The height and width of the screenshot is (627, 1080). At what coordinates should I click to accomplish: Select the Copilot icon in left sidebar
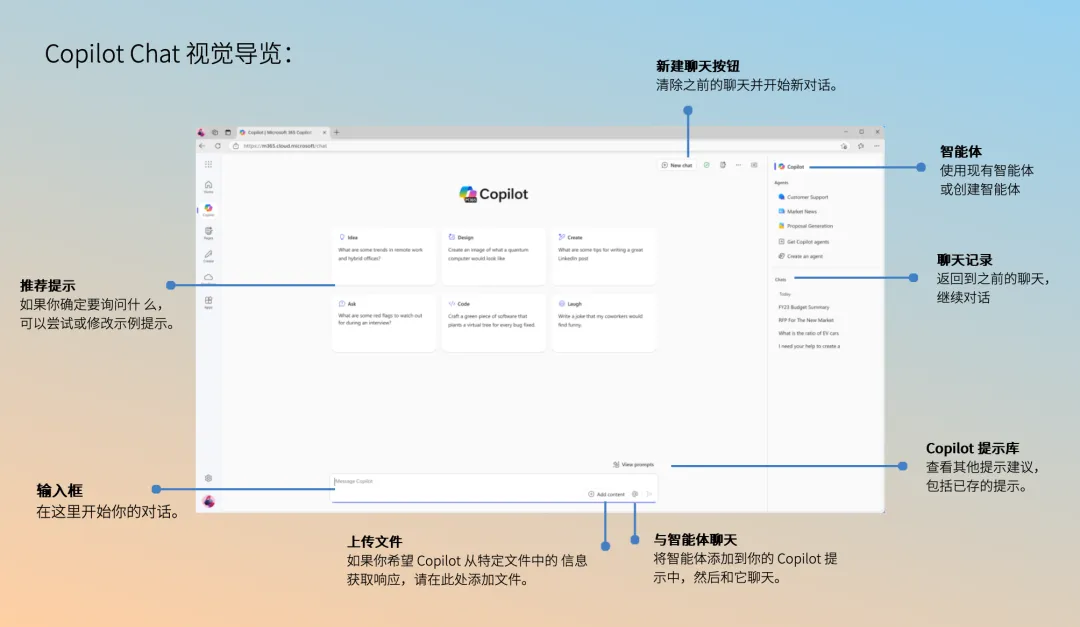(x=208, y=209)
